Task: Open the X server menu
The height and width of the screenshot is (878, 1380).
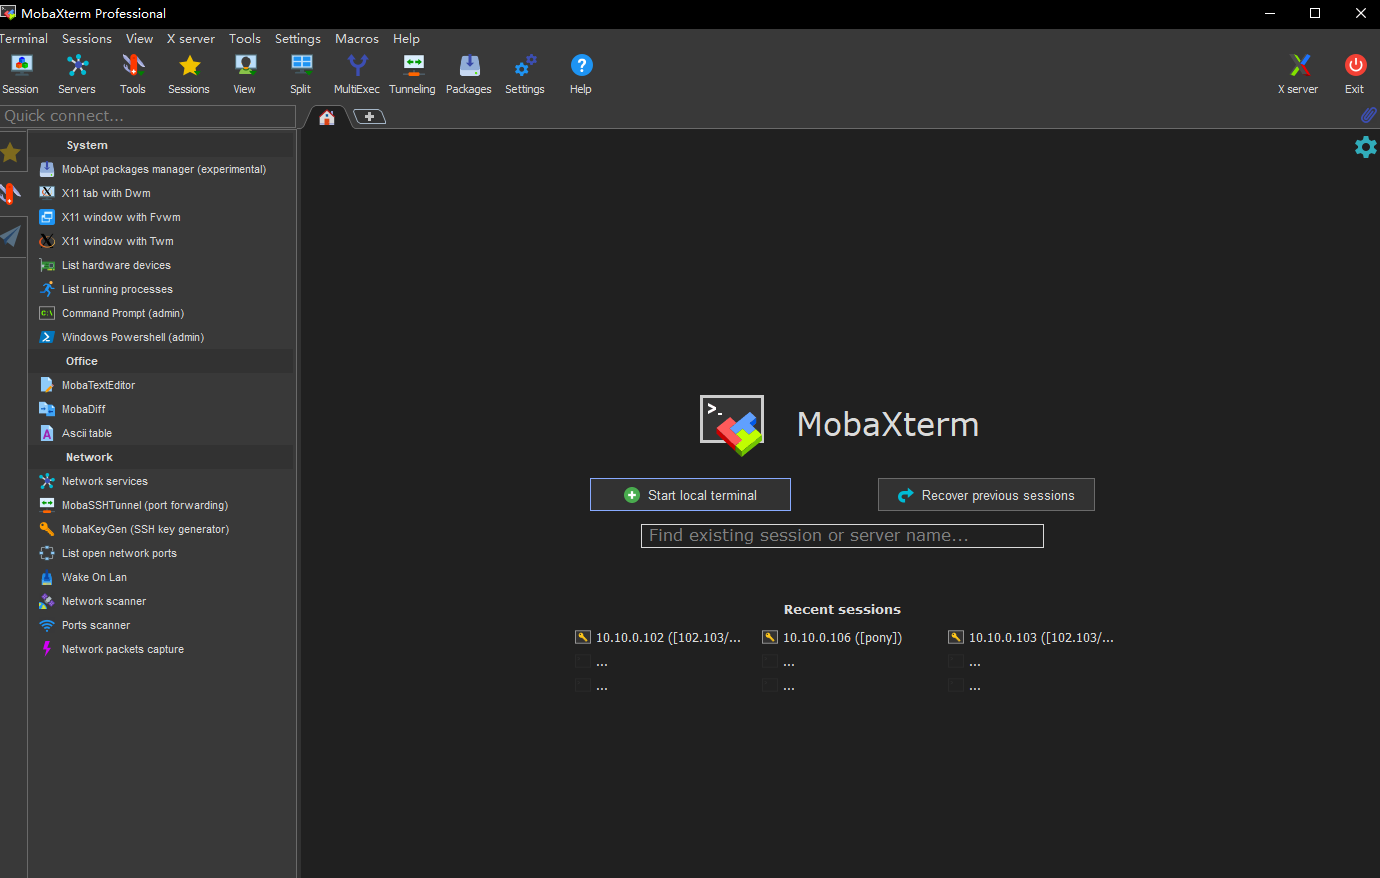Action: click(191, 39)
